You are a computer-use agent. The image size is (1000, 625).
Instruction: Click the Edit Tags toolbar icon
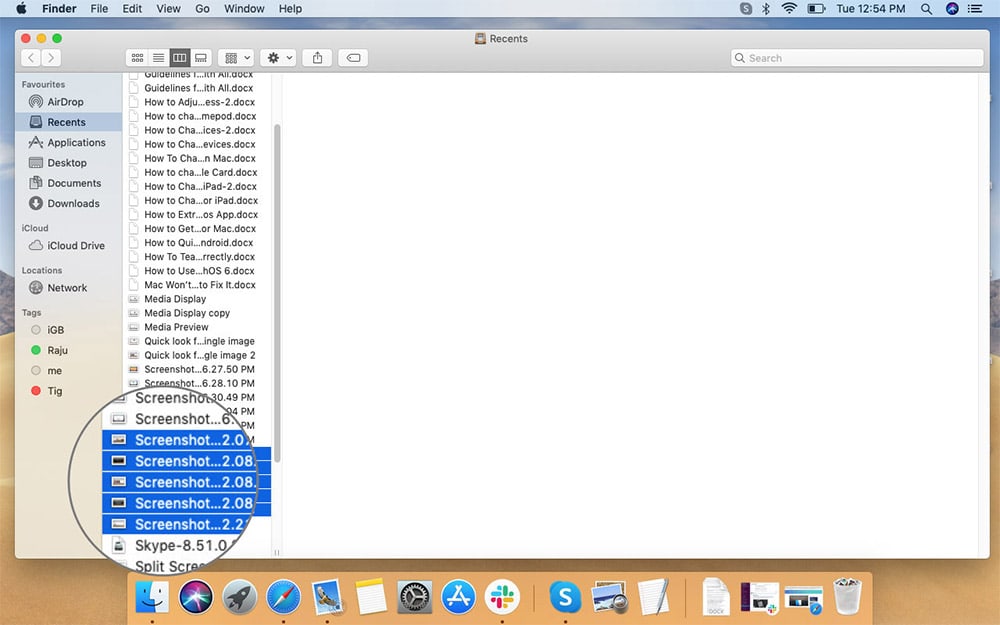point(352,57)
